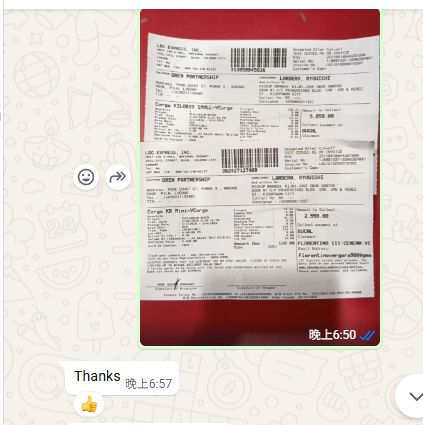The height and width of the screenshot is (425, 423).
Task: Click OREN PARTNERSHIP shipper name on lower receipt
Action: [186, 180]
